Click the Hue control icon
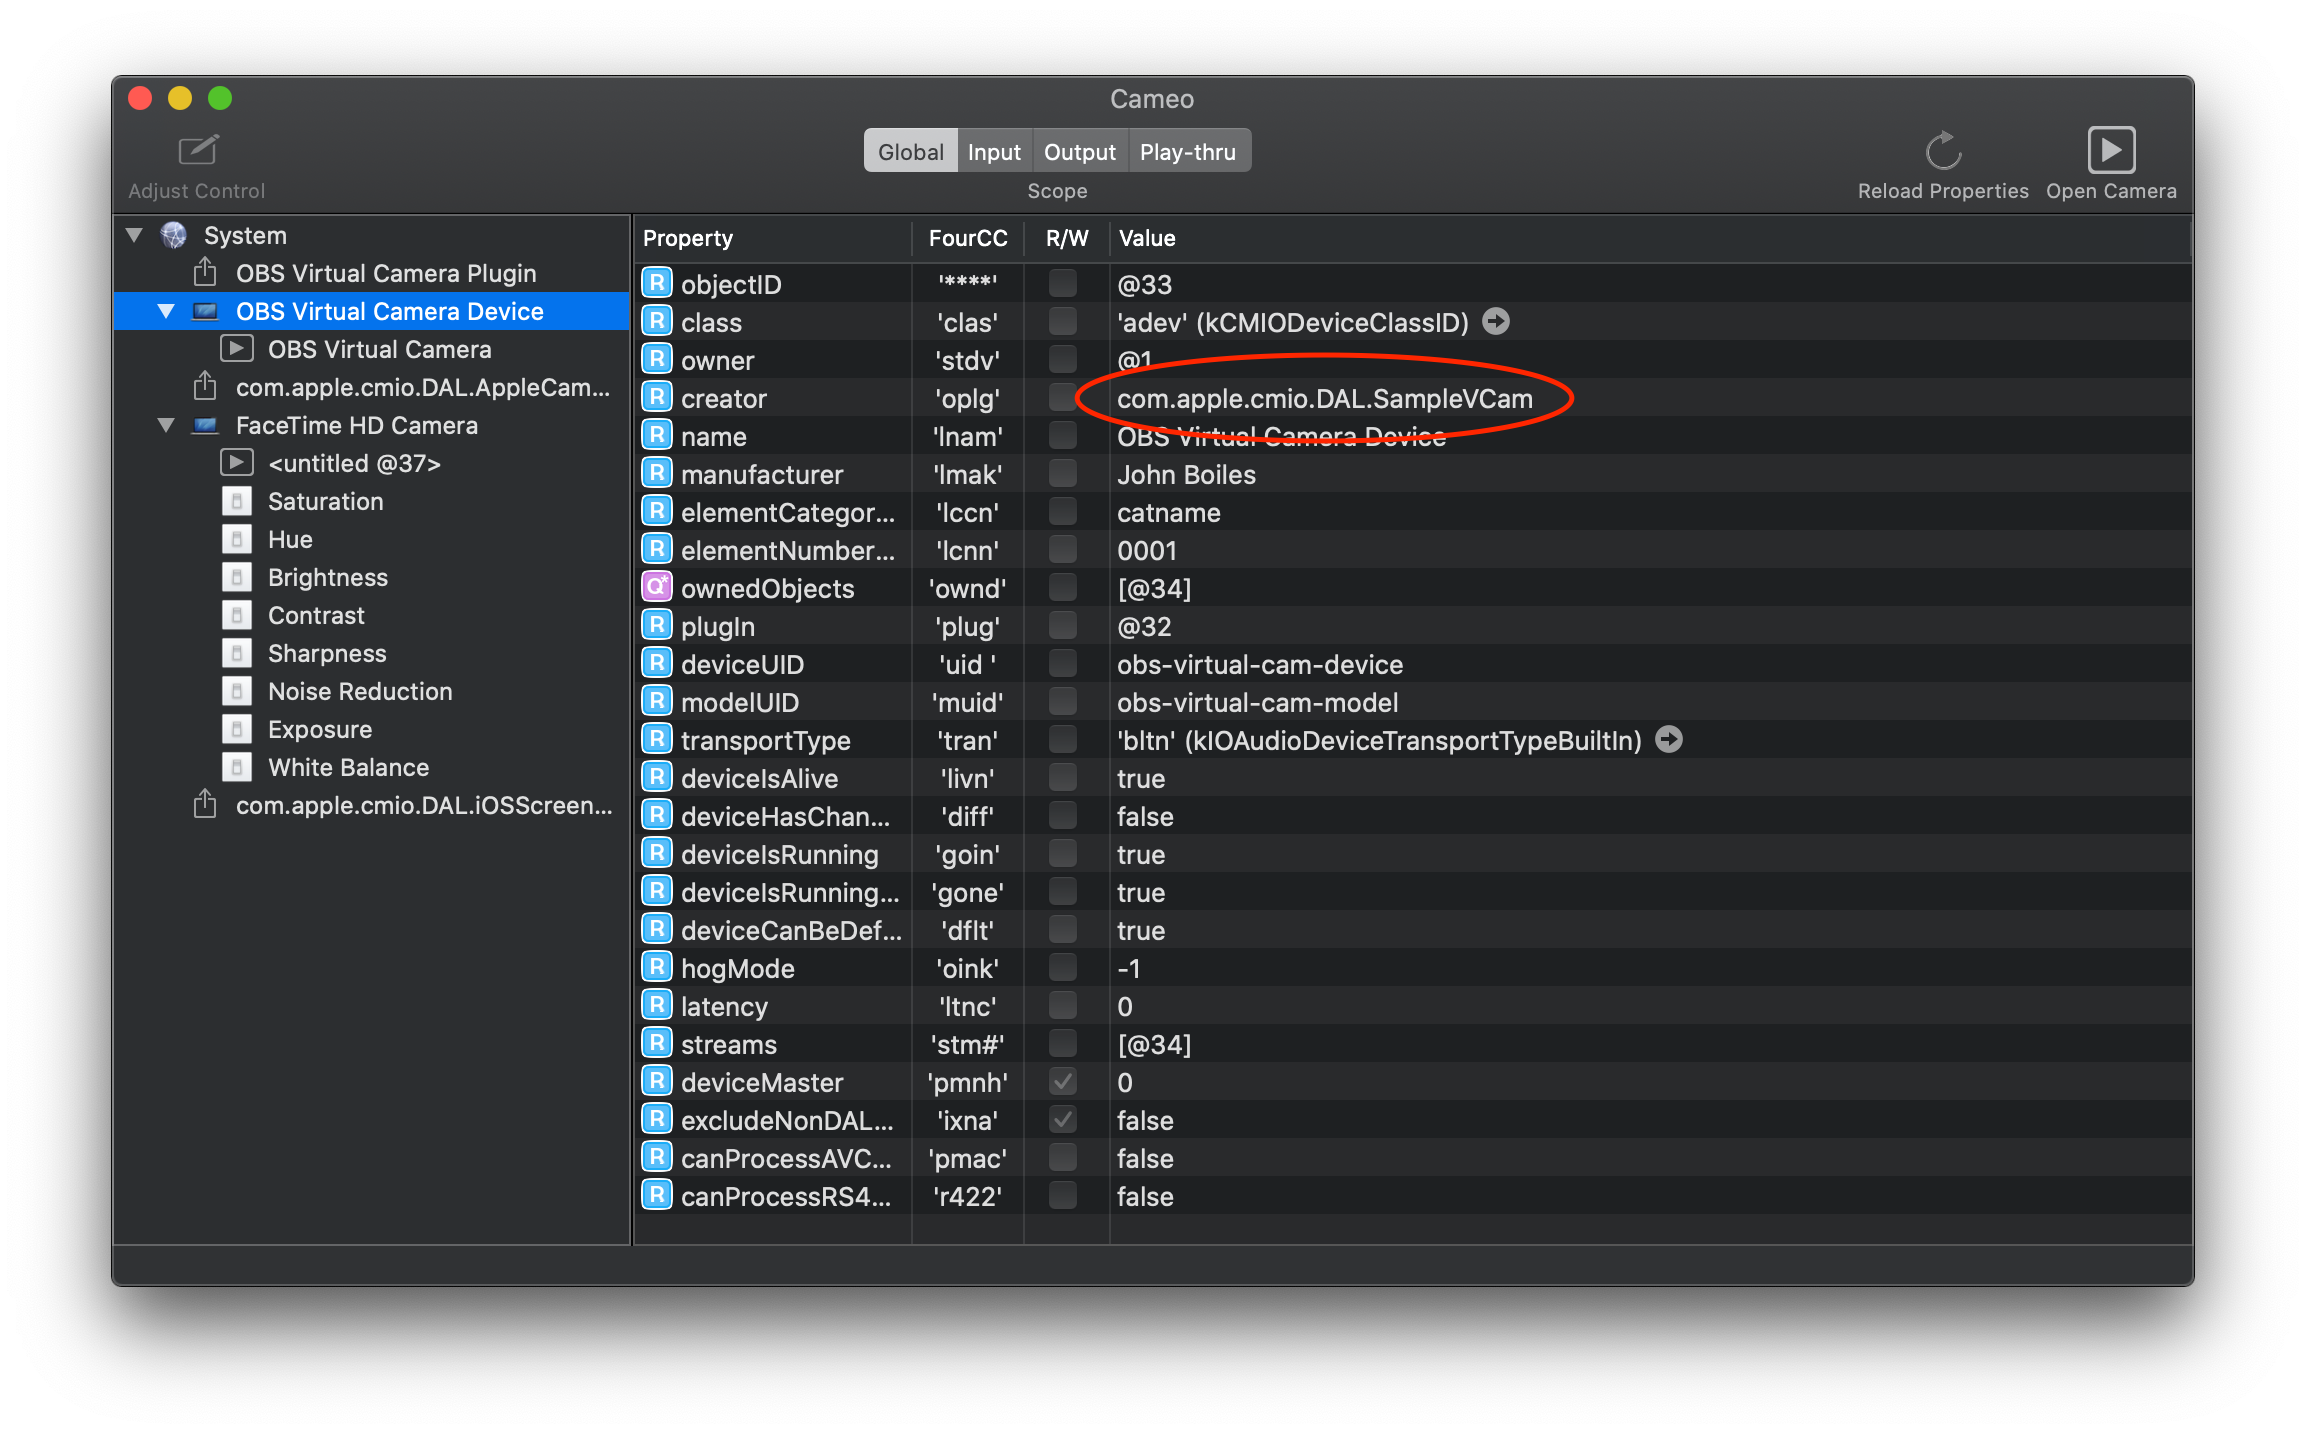 (237, 539)
